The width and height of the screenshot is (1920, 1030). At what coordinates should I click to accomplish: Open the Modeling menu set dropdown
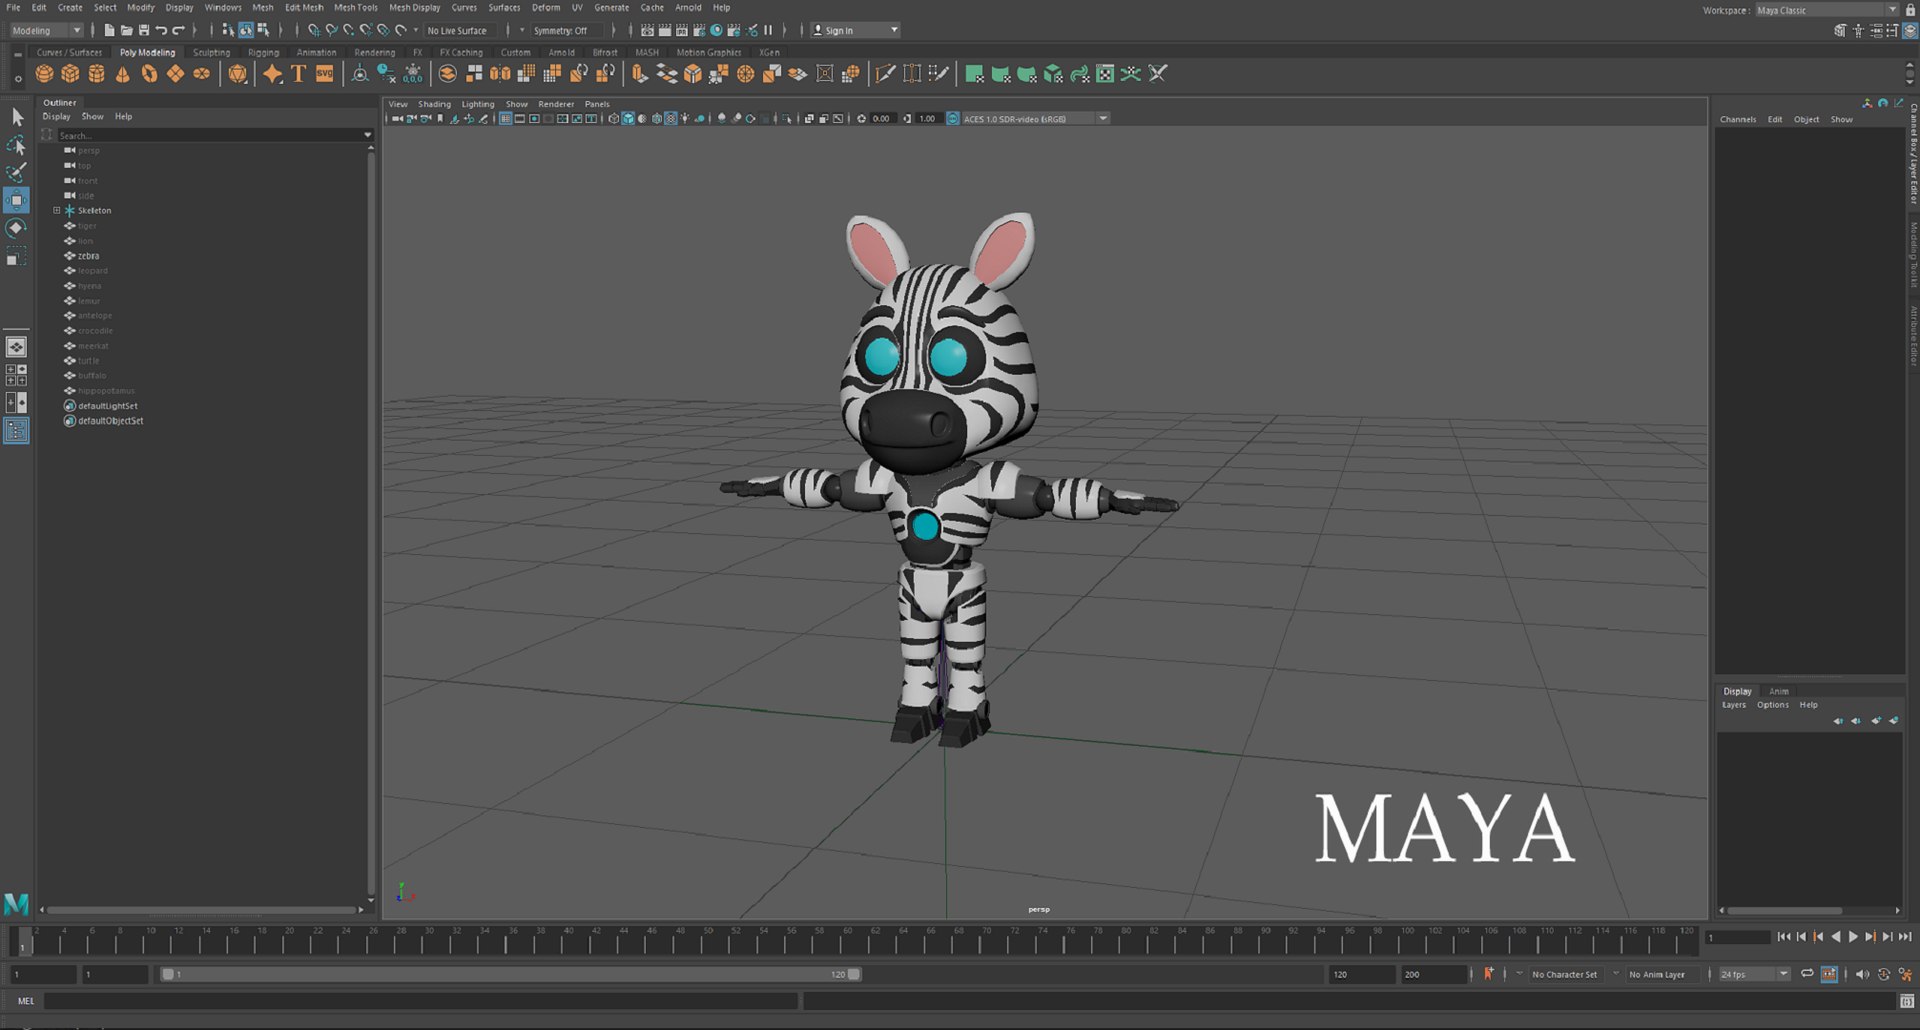pyautogui.click(x=46, y=31)
